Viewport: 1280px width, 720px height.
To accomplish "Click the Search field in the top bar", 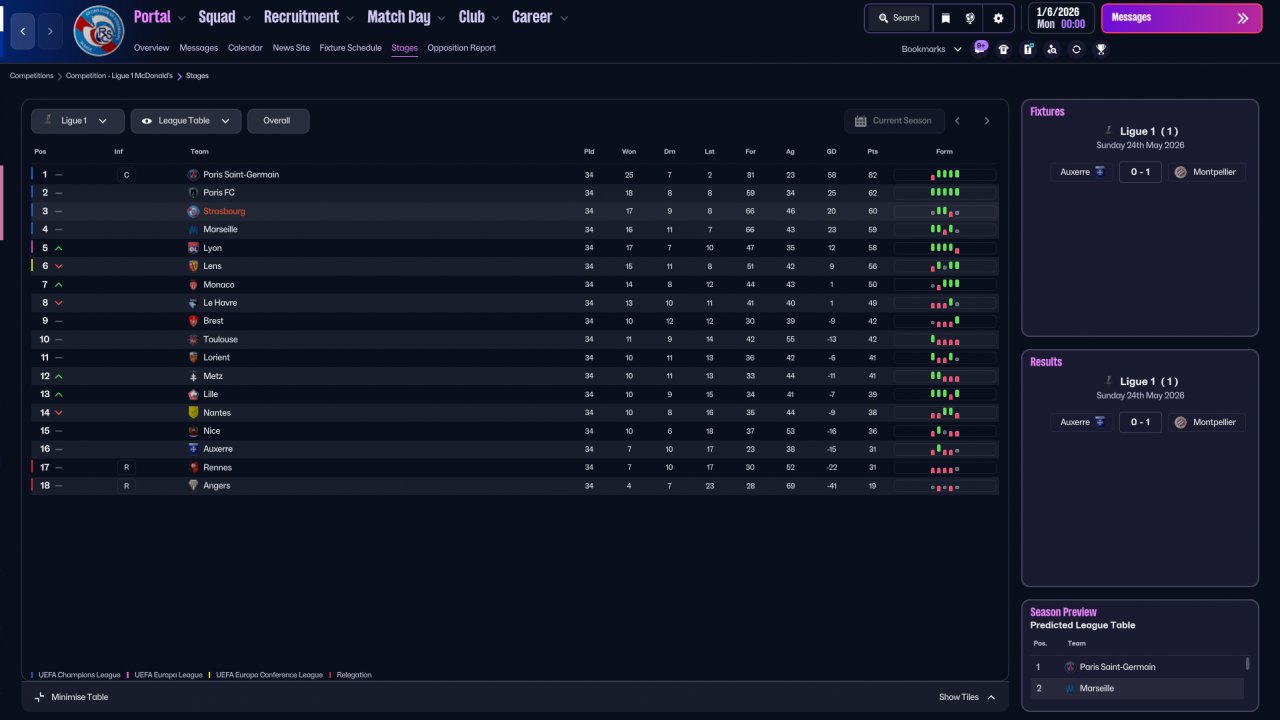I will point(899,18).
